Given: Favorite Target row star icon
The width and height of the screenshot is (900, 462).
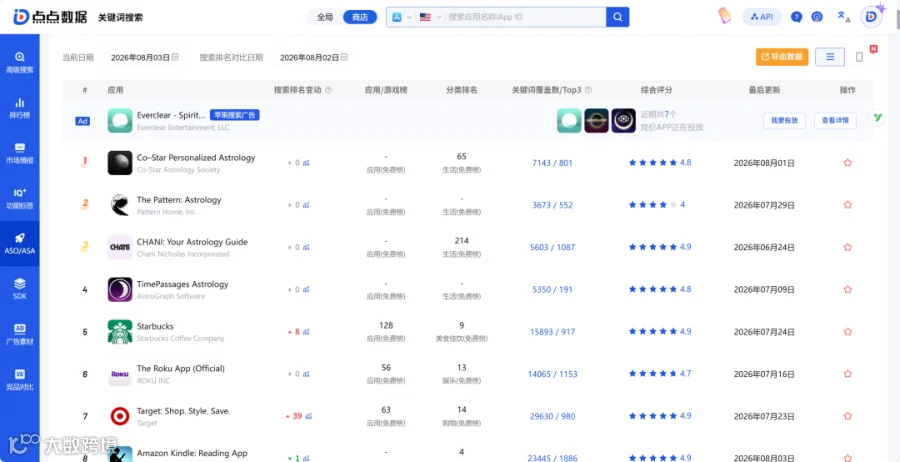Looking at the screenshot, I should tap(847, 416).
